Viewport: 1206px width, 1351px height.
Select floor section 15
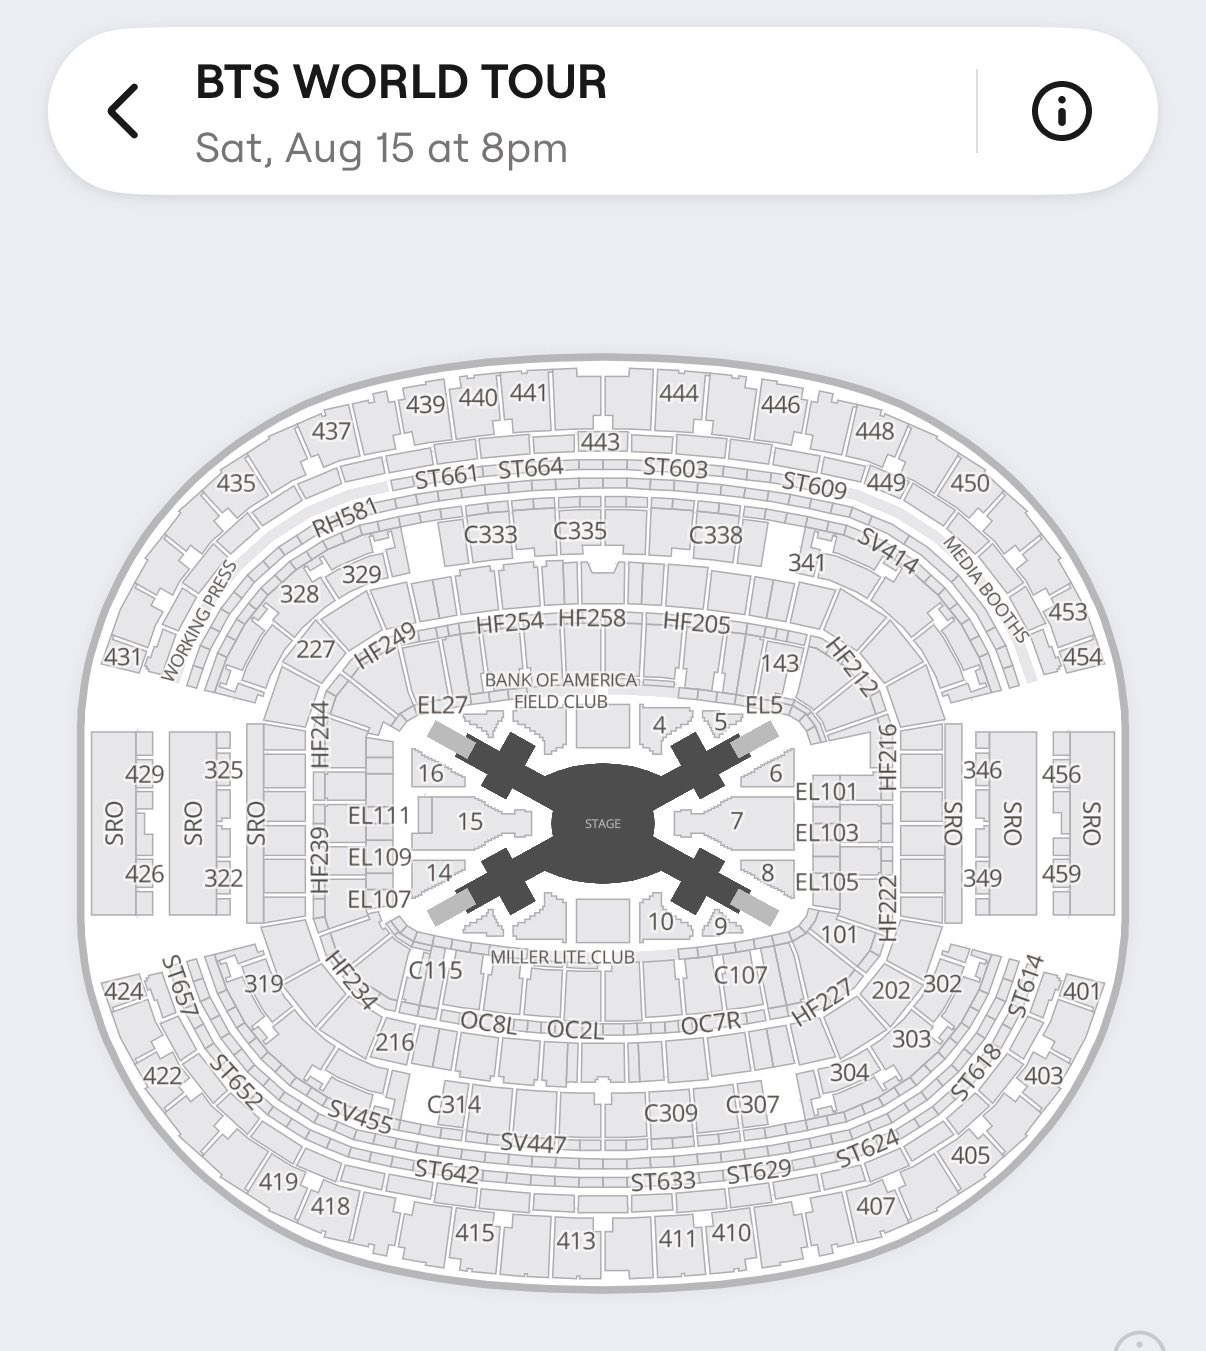pos(470,821)
